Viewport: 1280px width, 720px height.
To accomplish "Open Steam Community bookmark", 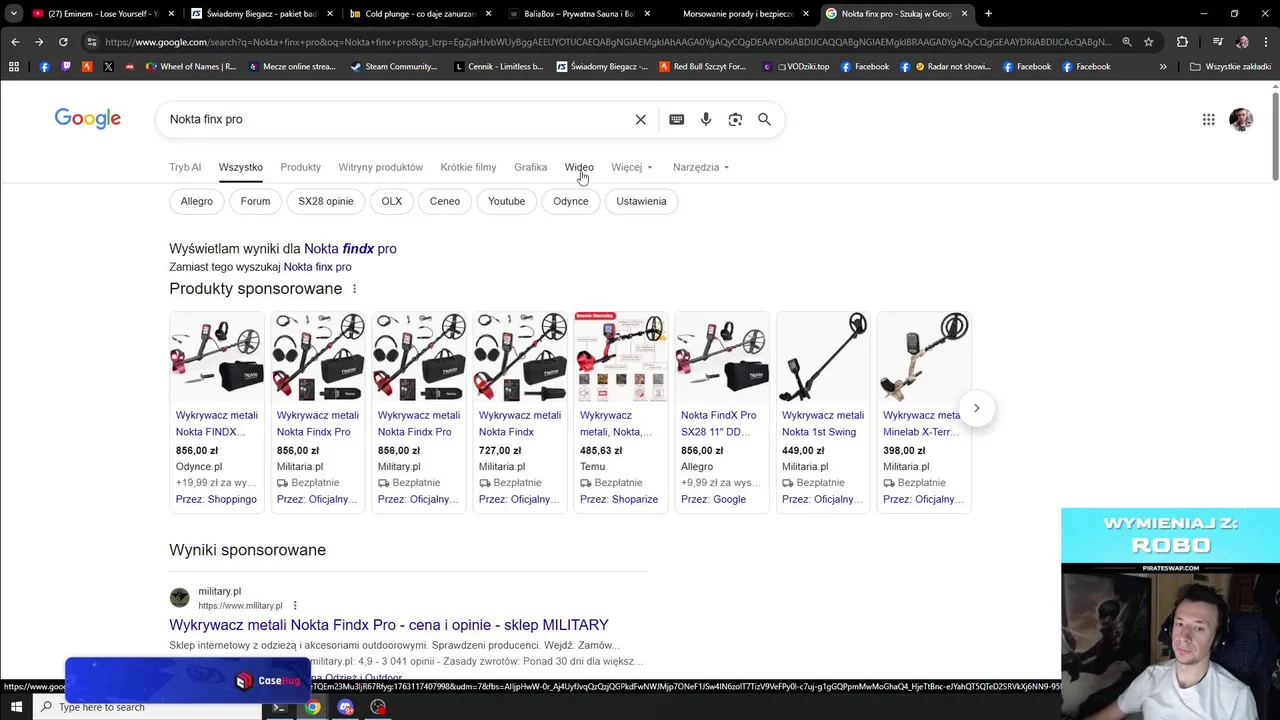I will (x=394, y=67).
